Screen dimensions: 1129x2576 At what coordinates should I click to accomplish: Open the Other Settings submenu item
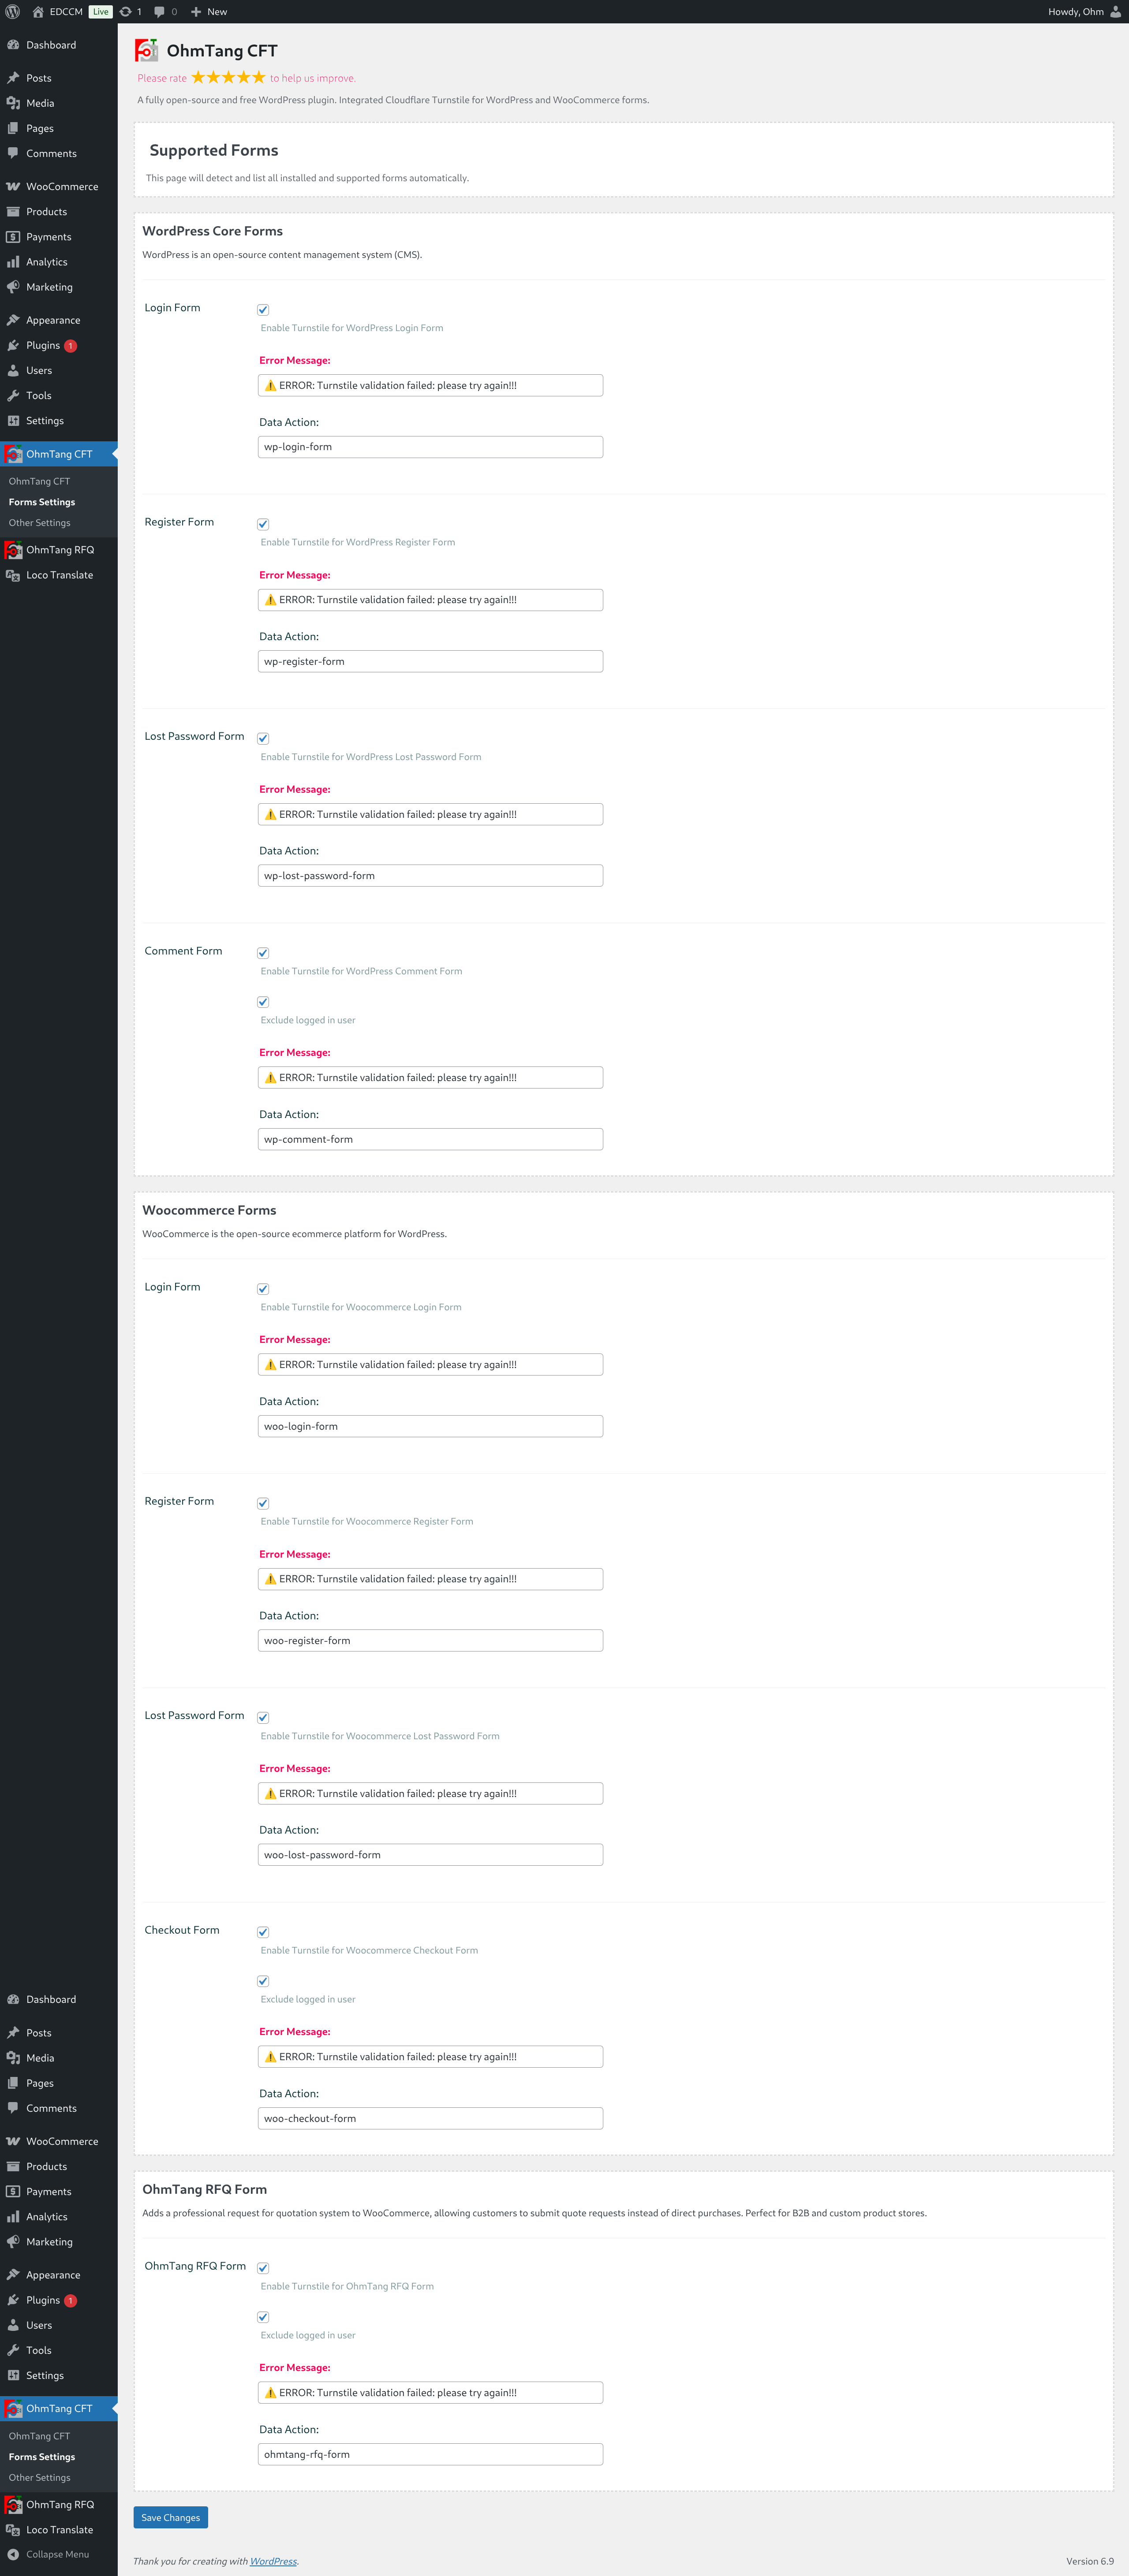click(40, 523)
